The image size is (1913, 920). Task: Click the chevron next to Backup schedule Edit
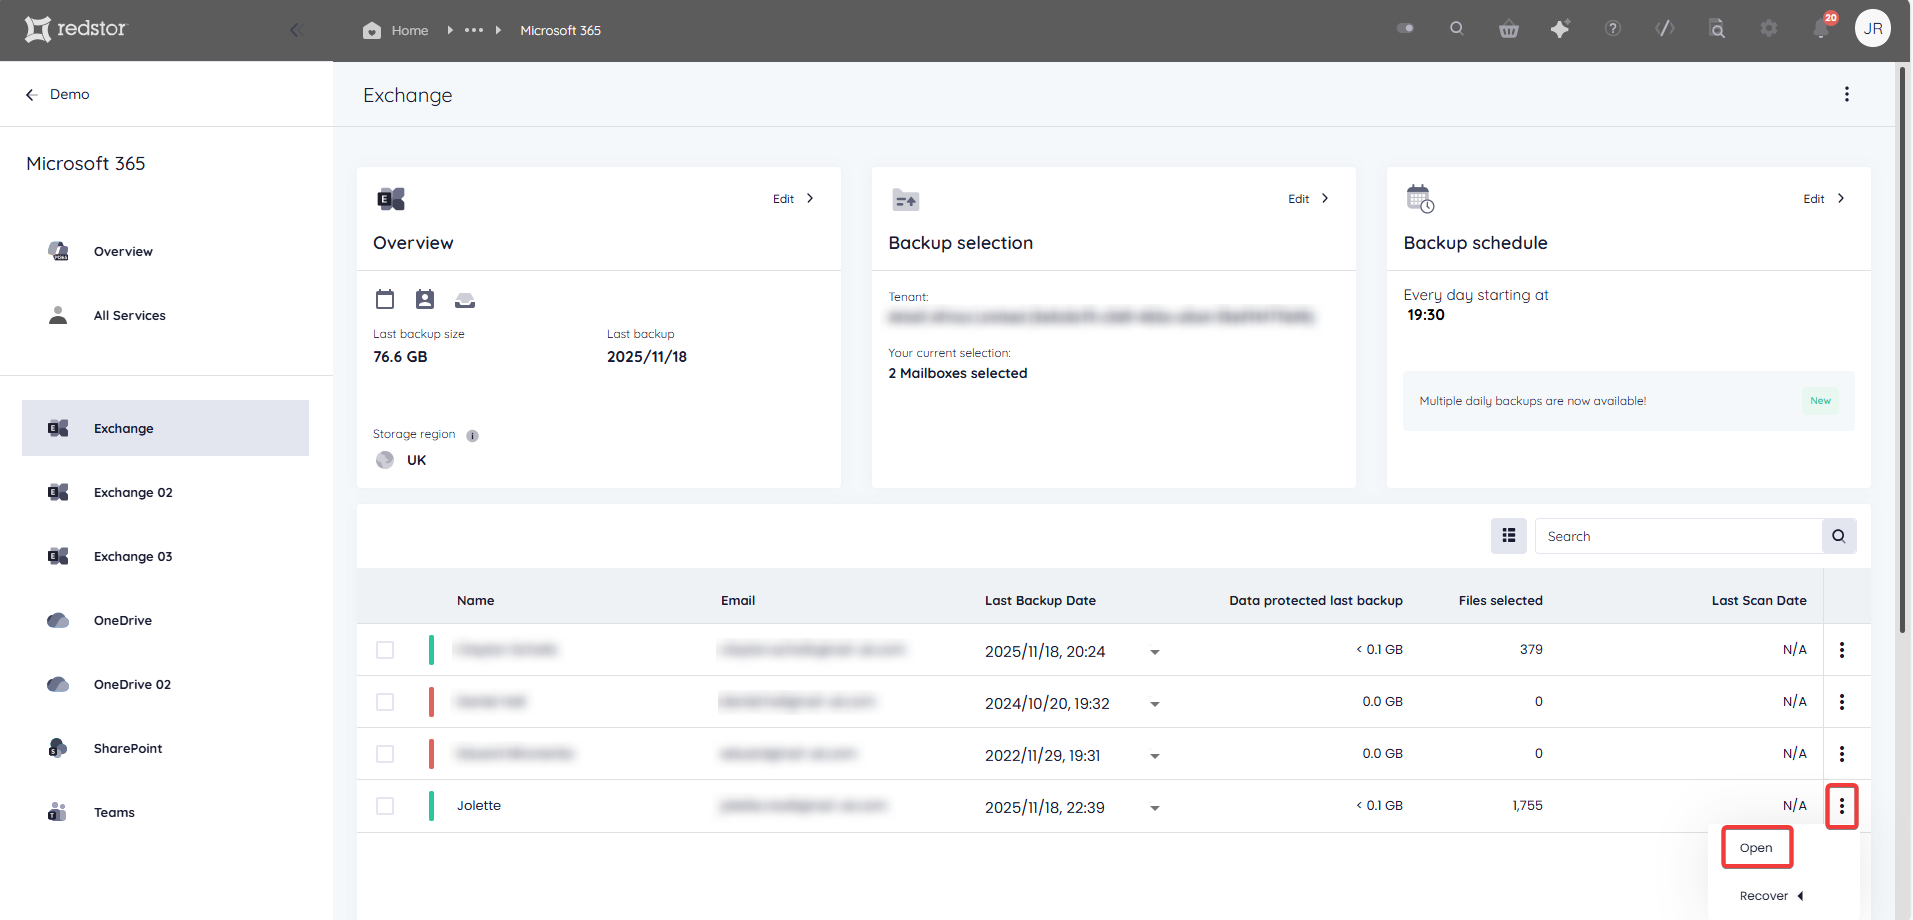[1841, 198]
